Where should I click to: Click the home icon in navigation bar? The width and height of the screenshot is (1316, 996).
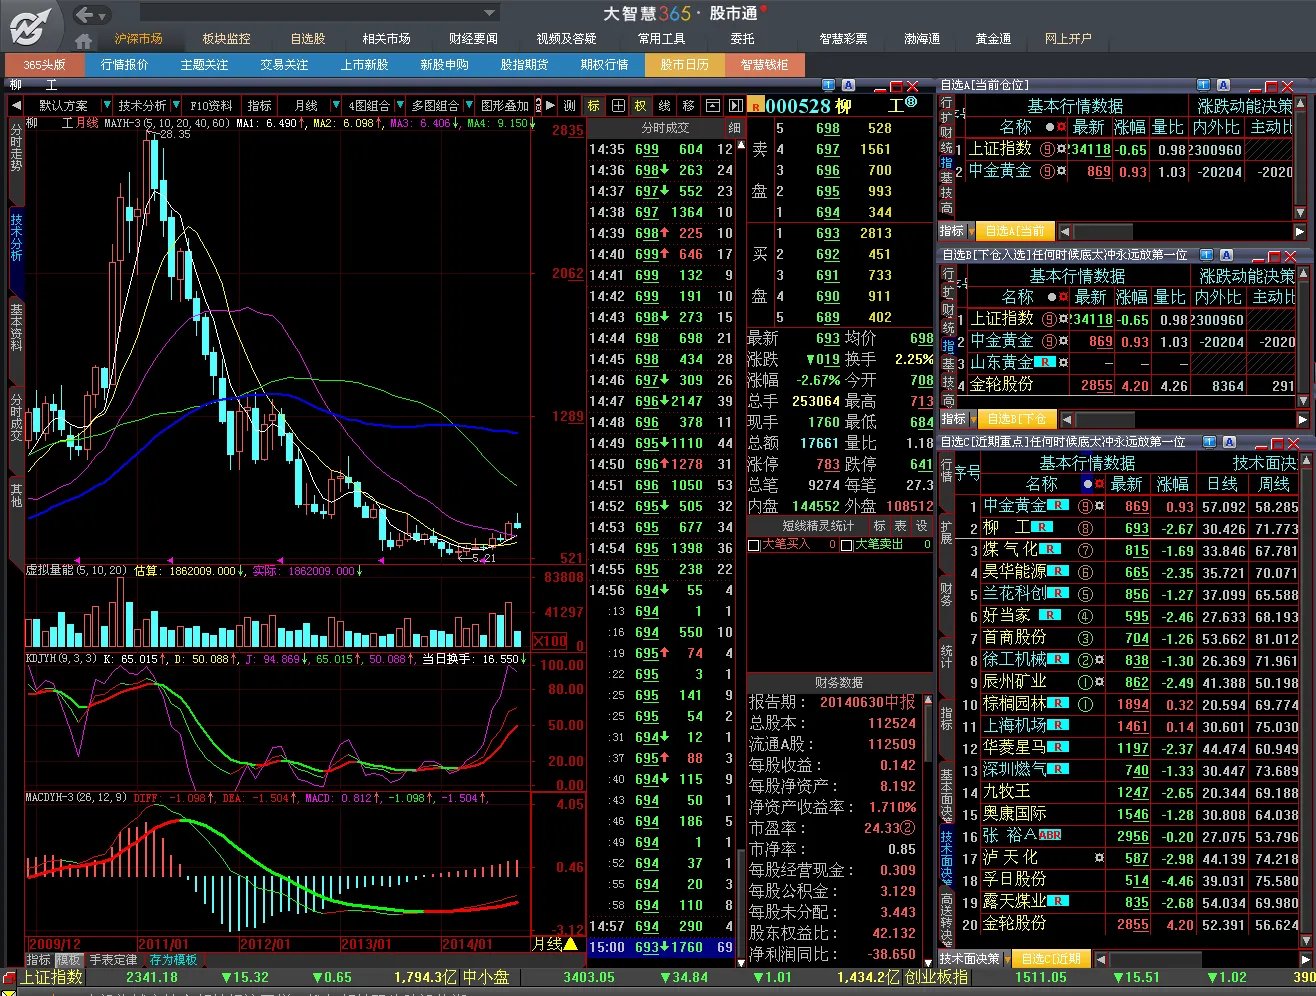point(84,40)
